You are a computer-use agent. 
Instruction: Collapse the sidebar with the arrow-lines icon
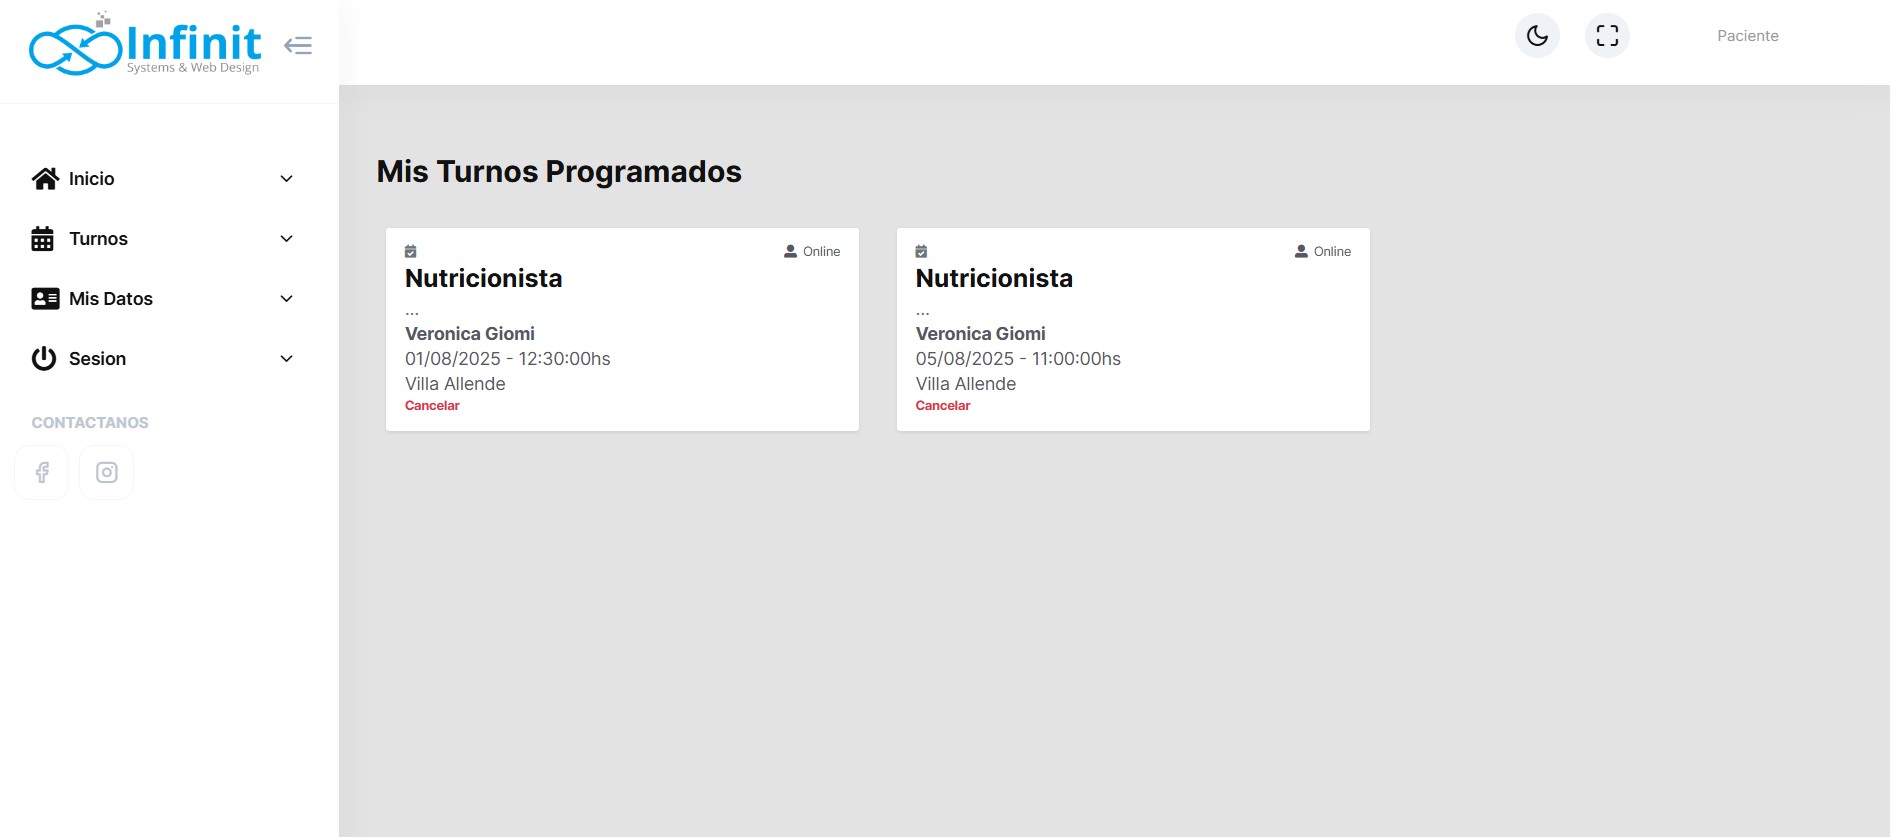coord(298,46)
